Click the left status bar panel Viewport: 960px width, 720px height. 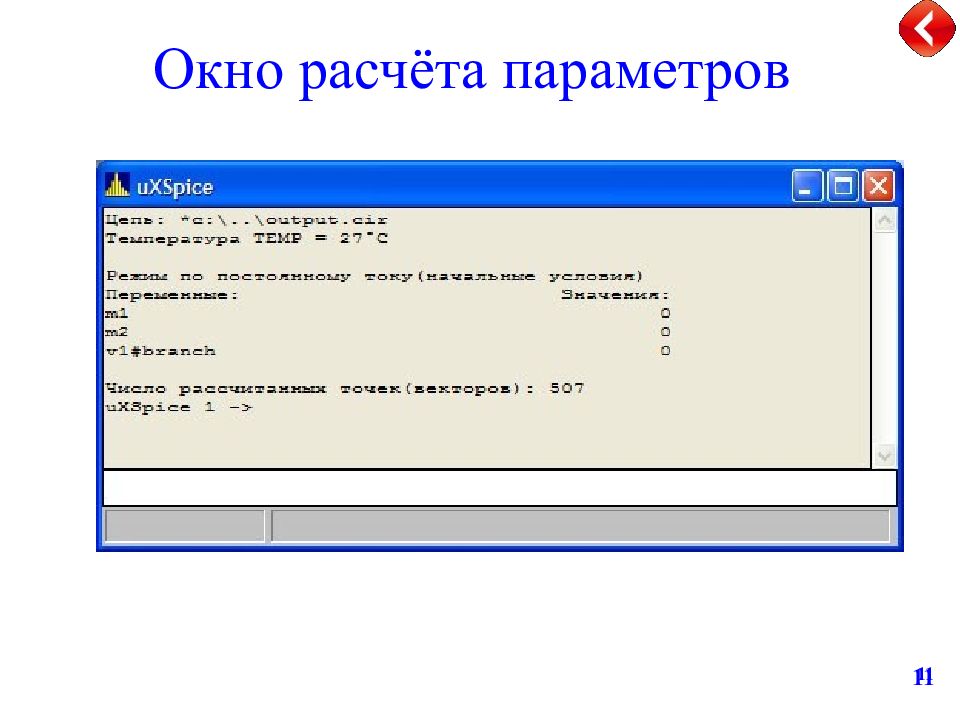(185, 525)
